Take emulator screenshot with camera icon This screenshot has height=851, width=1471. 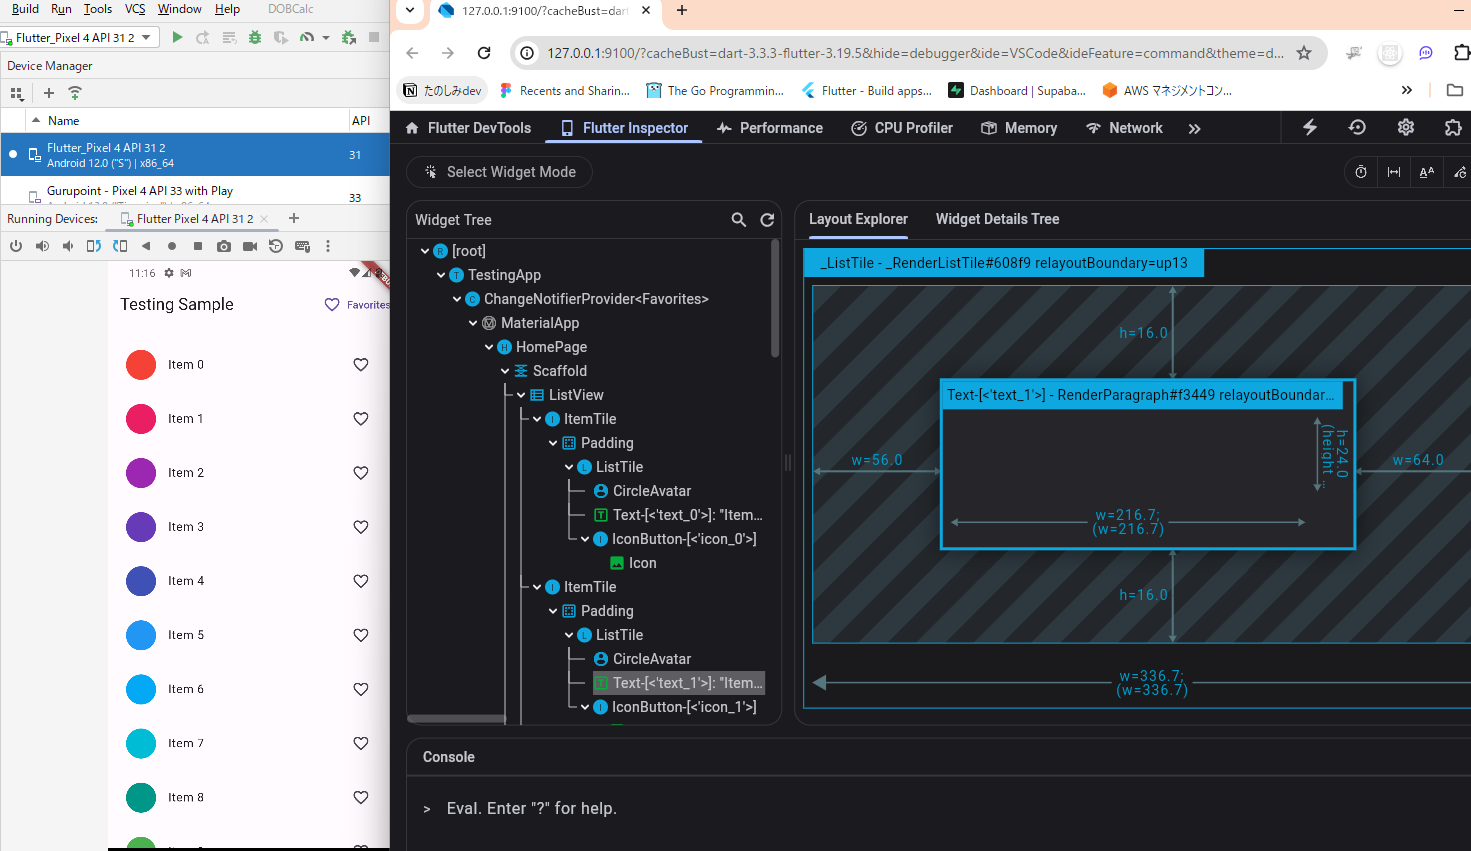[224, 246]
